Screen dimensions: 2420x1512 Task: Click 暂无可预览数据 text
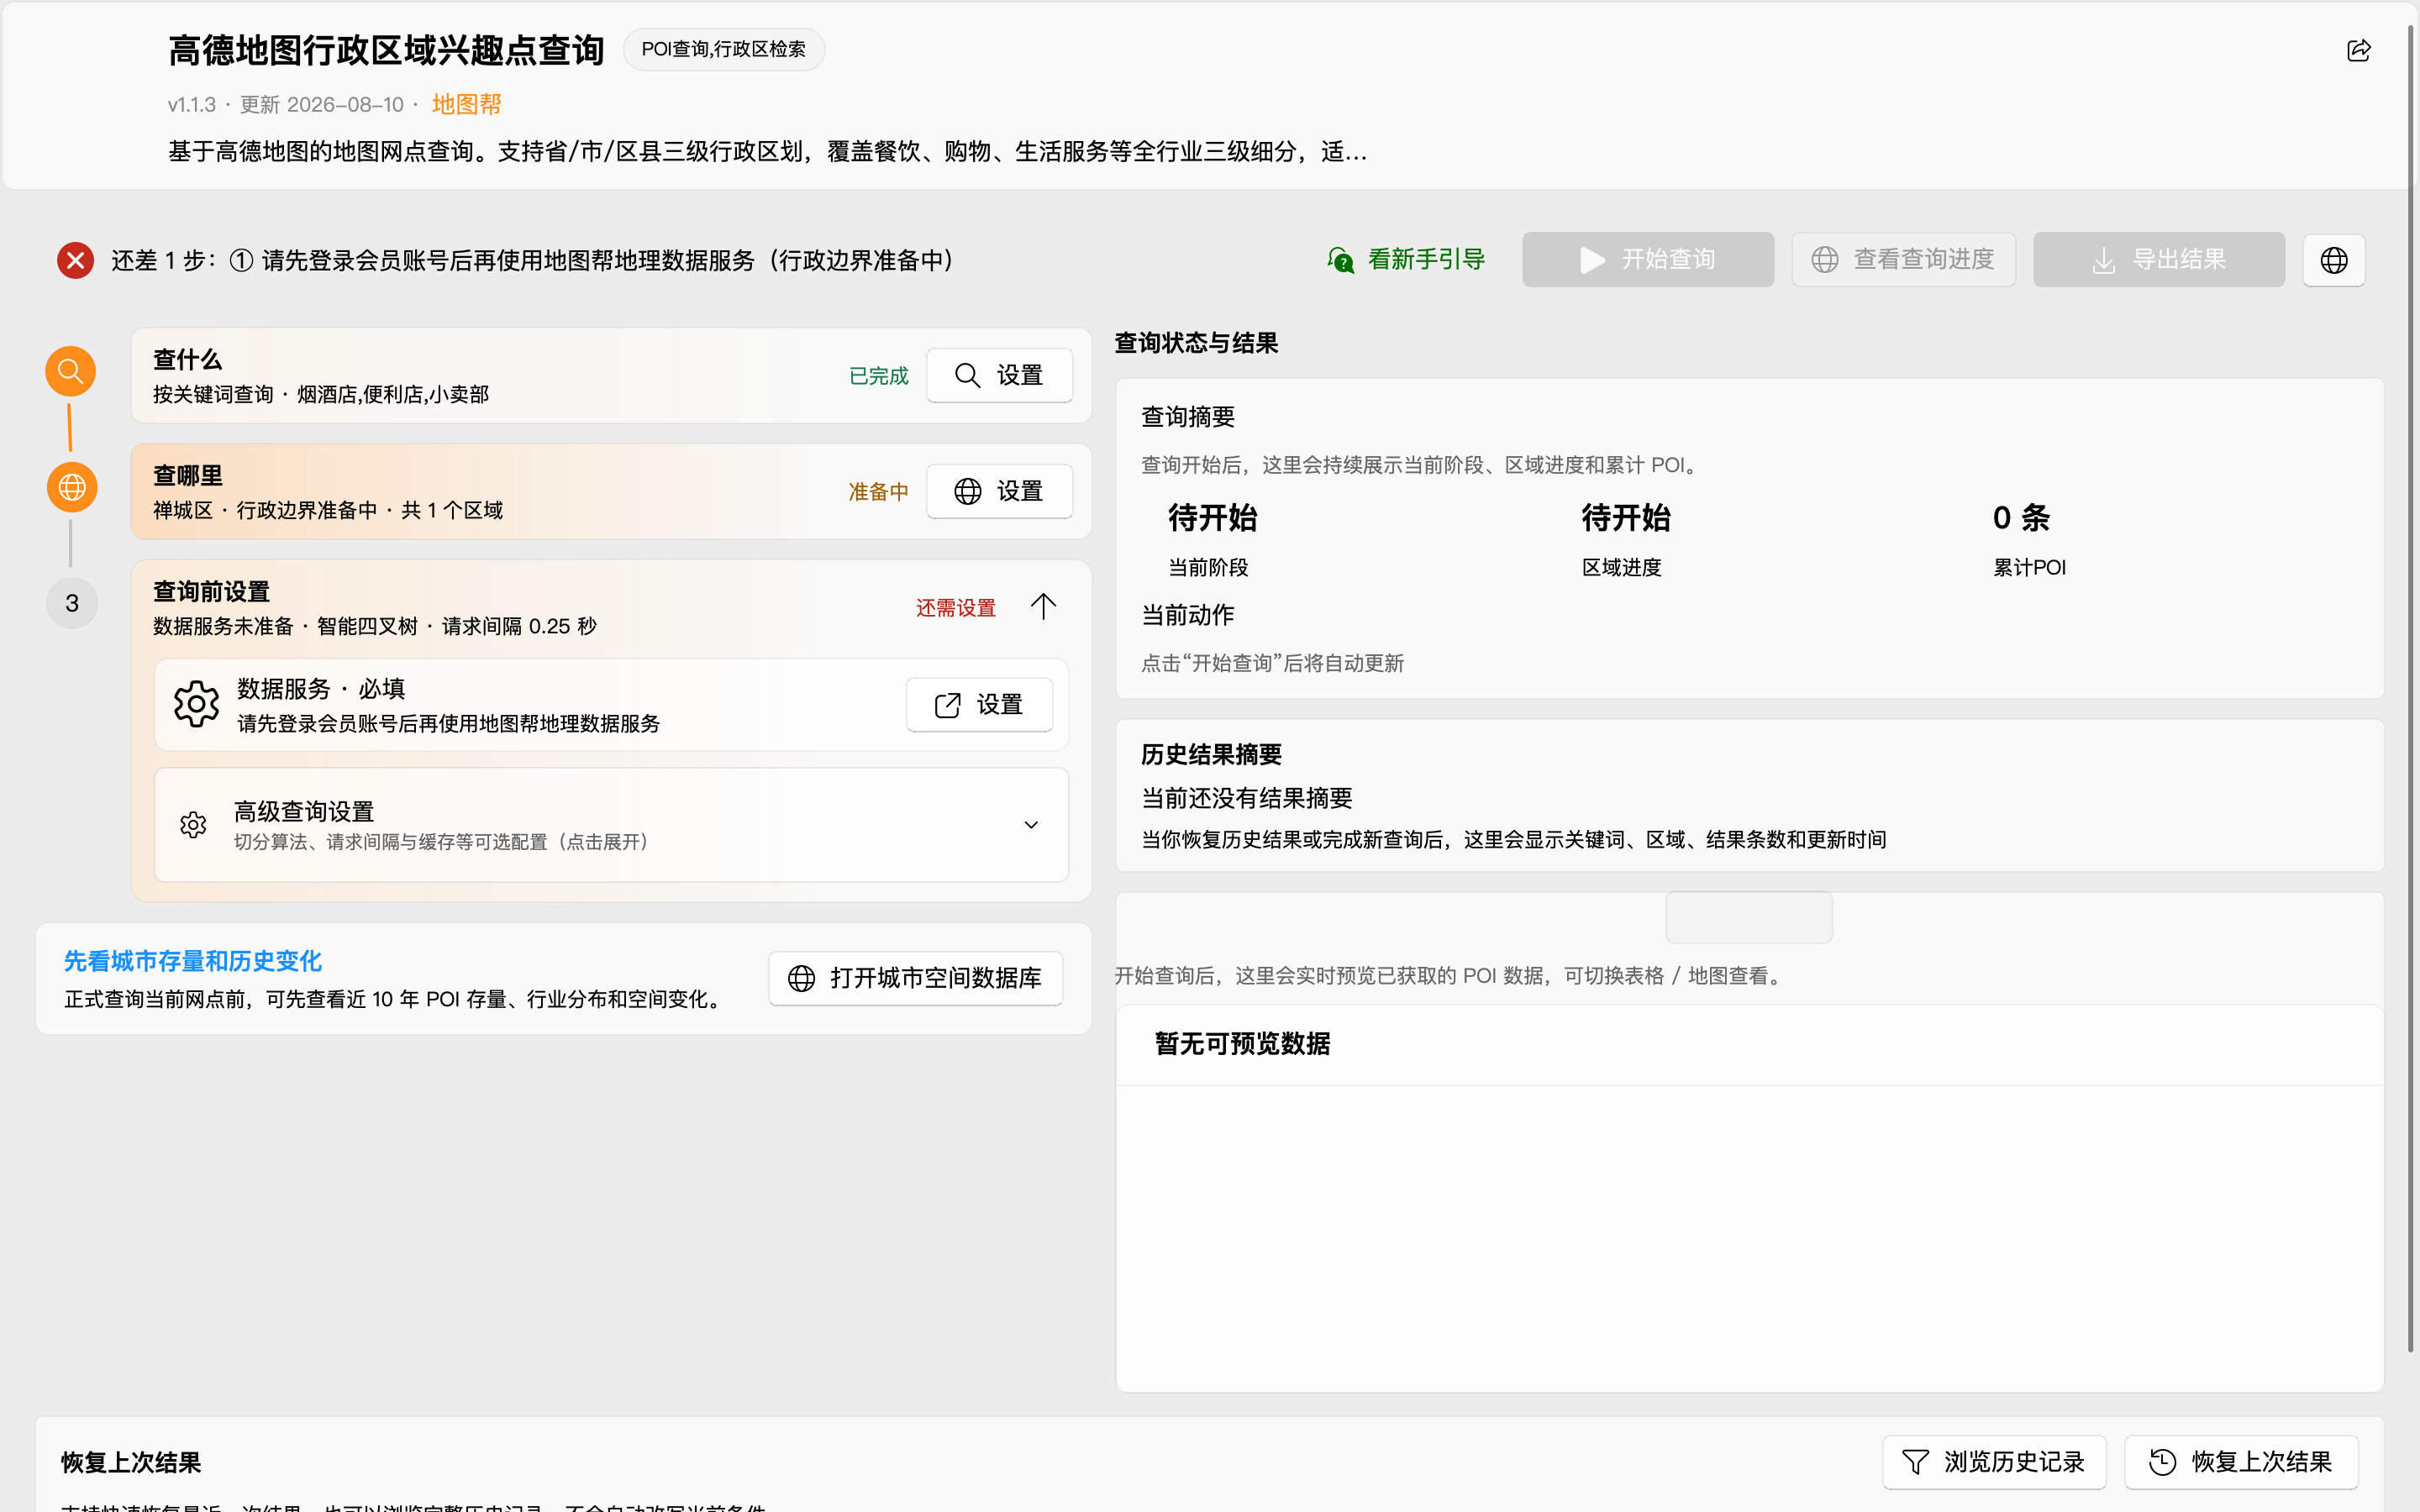tap(1242, 1044)
